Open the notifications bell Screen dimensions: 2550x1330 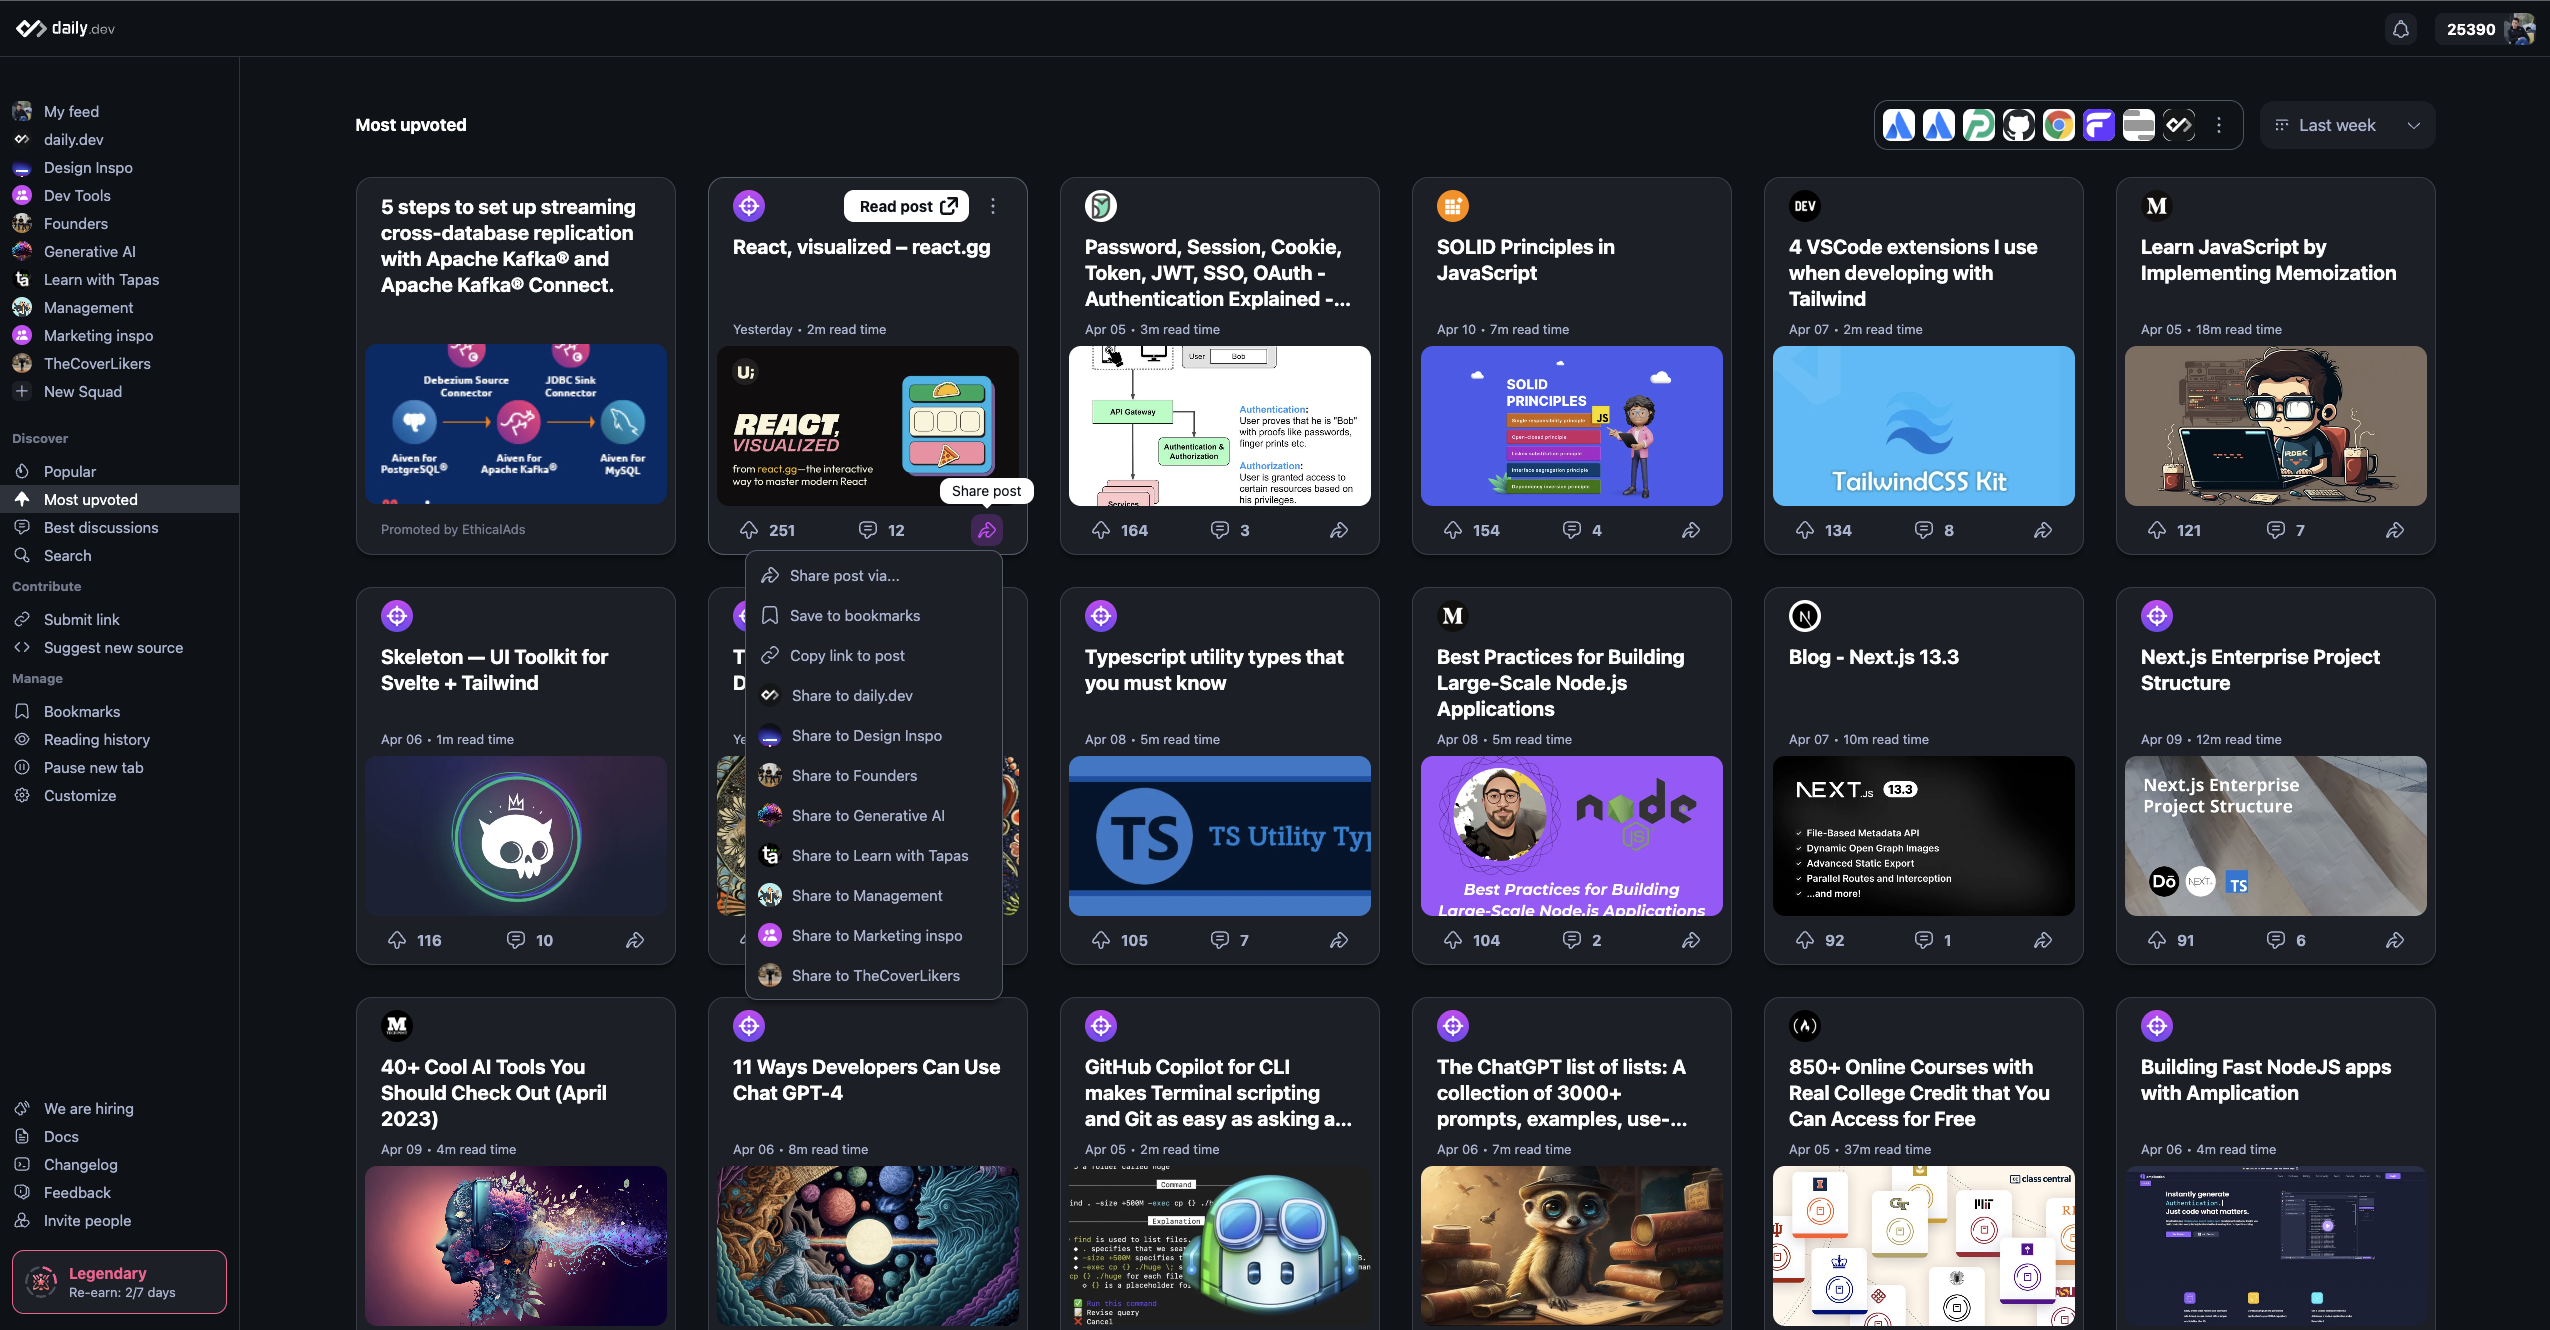(x=2400, y=29)
